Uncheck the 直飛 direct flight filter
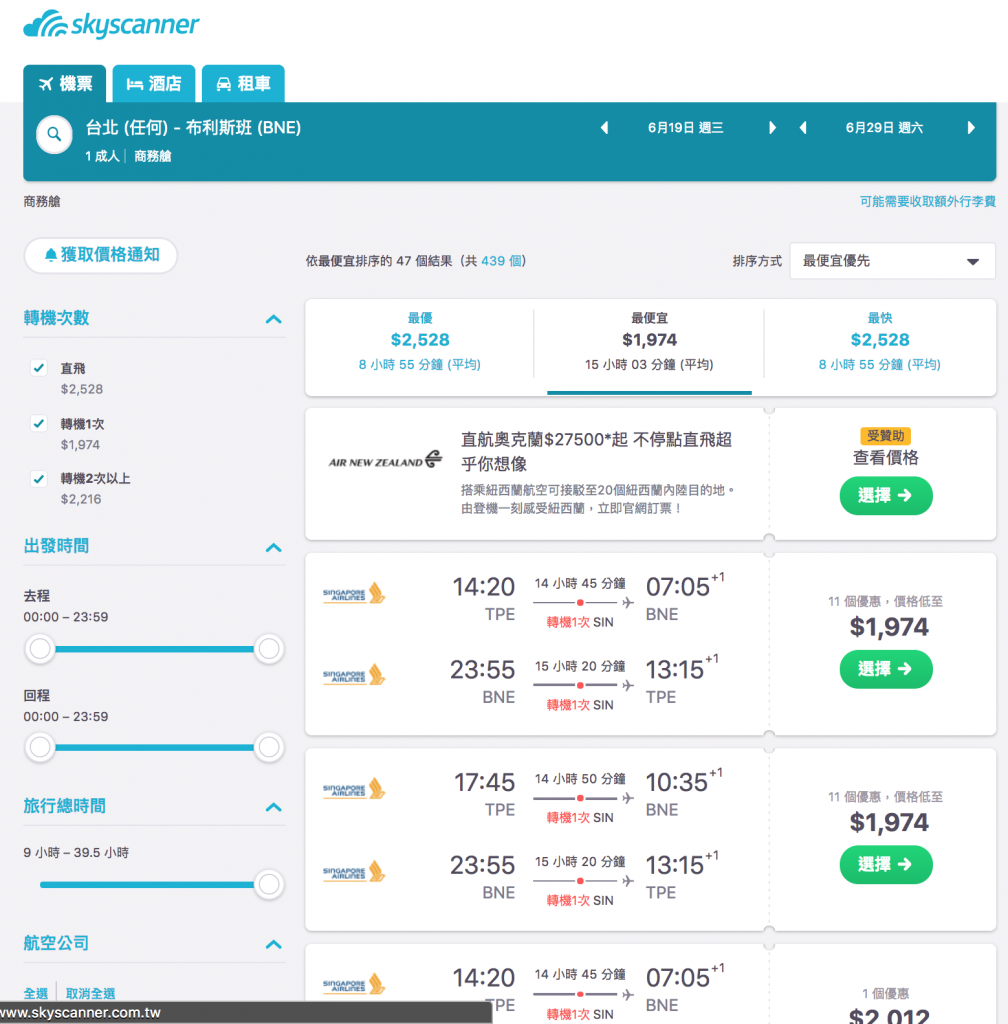1008x1024 pixels. (x=39, y=368)
